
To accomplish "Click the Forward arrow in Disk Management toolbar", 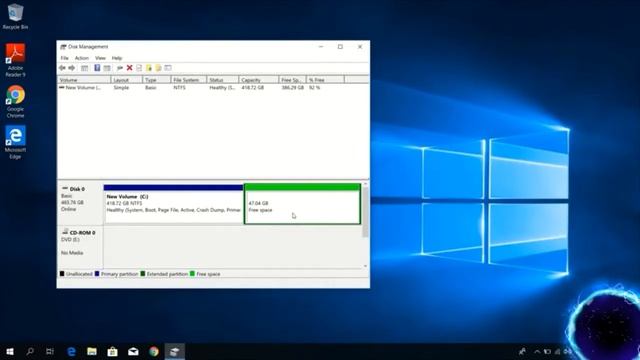I will pyautogui.click(x=72, y=68).
